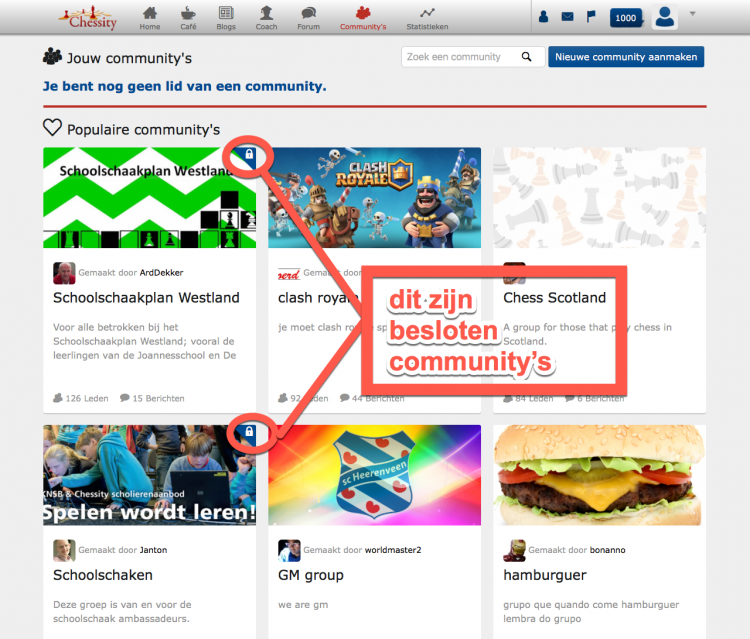Click 'Je bent nog geen lid' message
Viewport: 750px width, 639px height.
pos(185,86)
